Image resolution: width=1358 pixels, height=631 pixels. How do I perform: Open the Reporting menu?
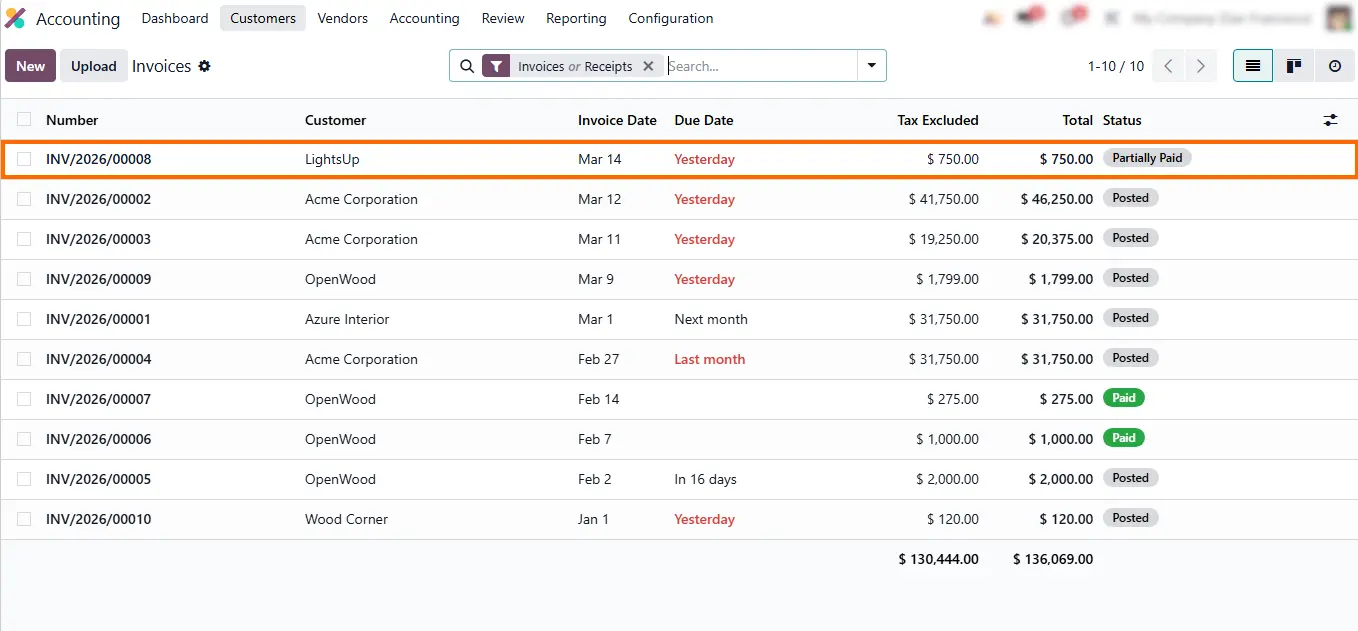point(576,18)
